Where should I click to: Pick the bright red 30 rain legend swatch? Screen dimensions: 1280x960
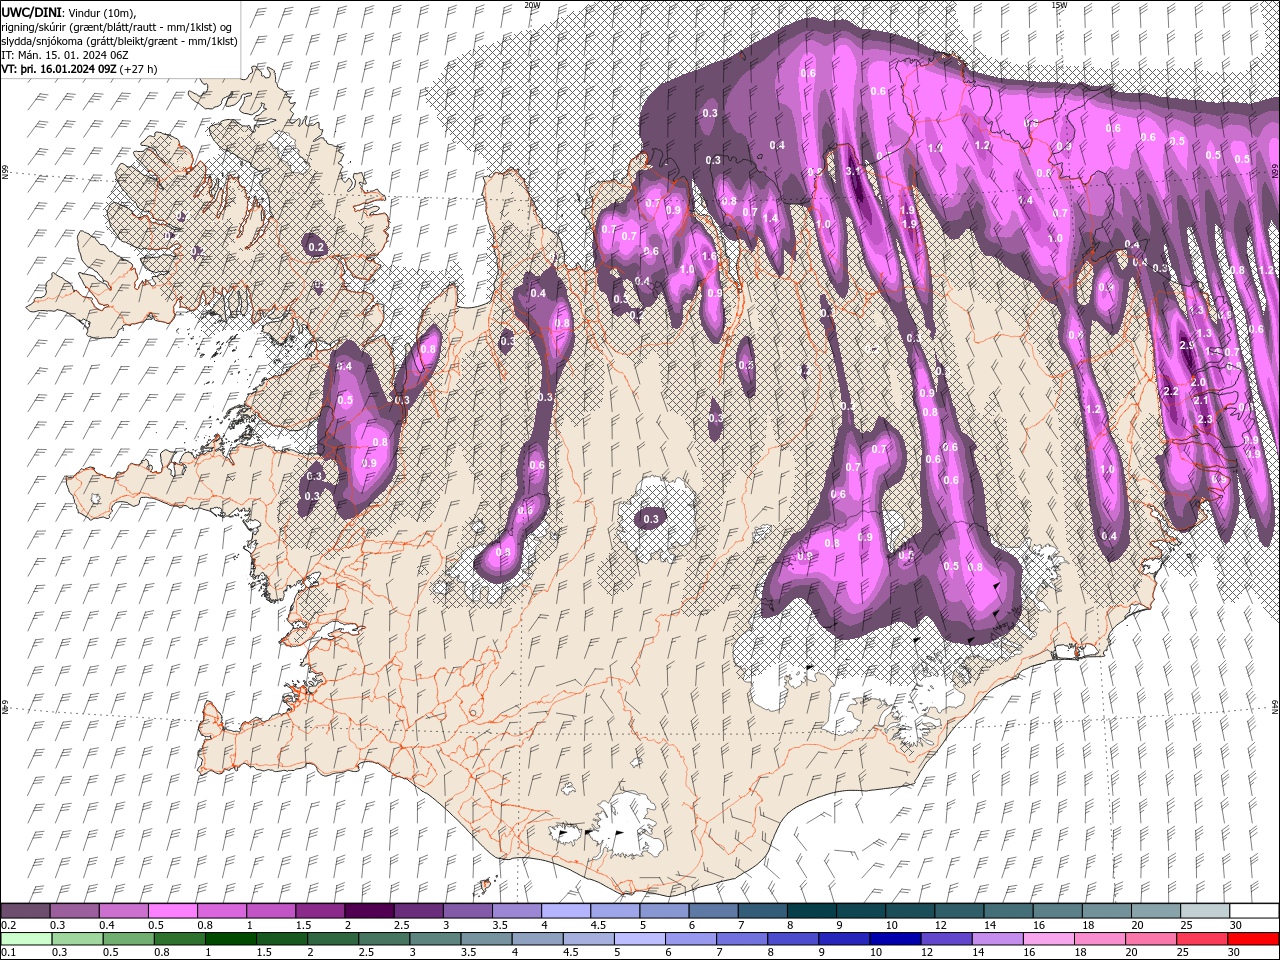tap(1254, 938)
